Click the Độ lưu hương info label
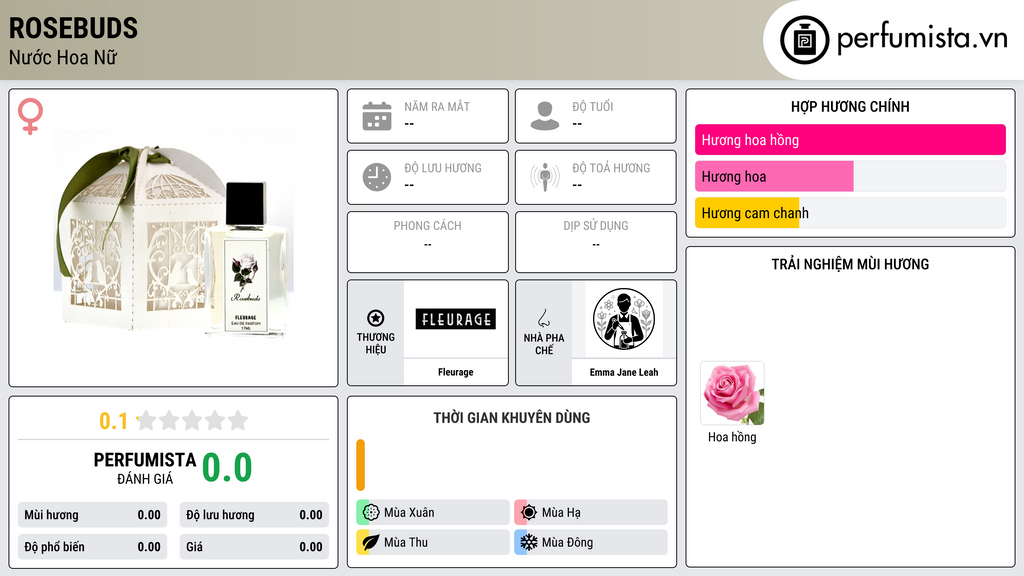This screenshot has width=1024, height=576. point(443,168)
